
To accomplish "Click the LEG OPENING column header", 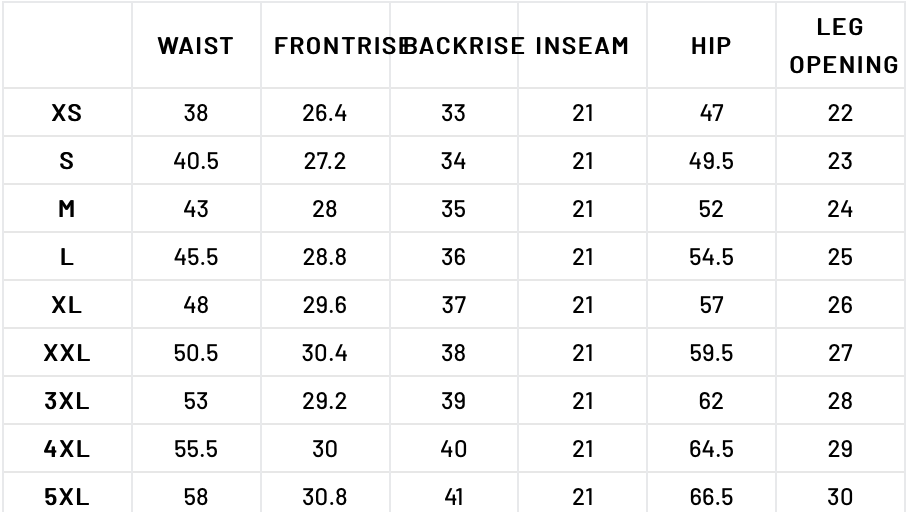I will [x=843, y=46].
